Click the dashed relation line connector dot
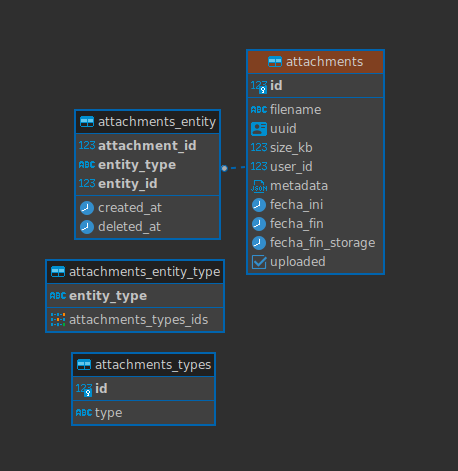Image resolution: width=458 pixels, height=471 pixels. point(224,168)
